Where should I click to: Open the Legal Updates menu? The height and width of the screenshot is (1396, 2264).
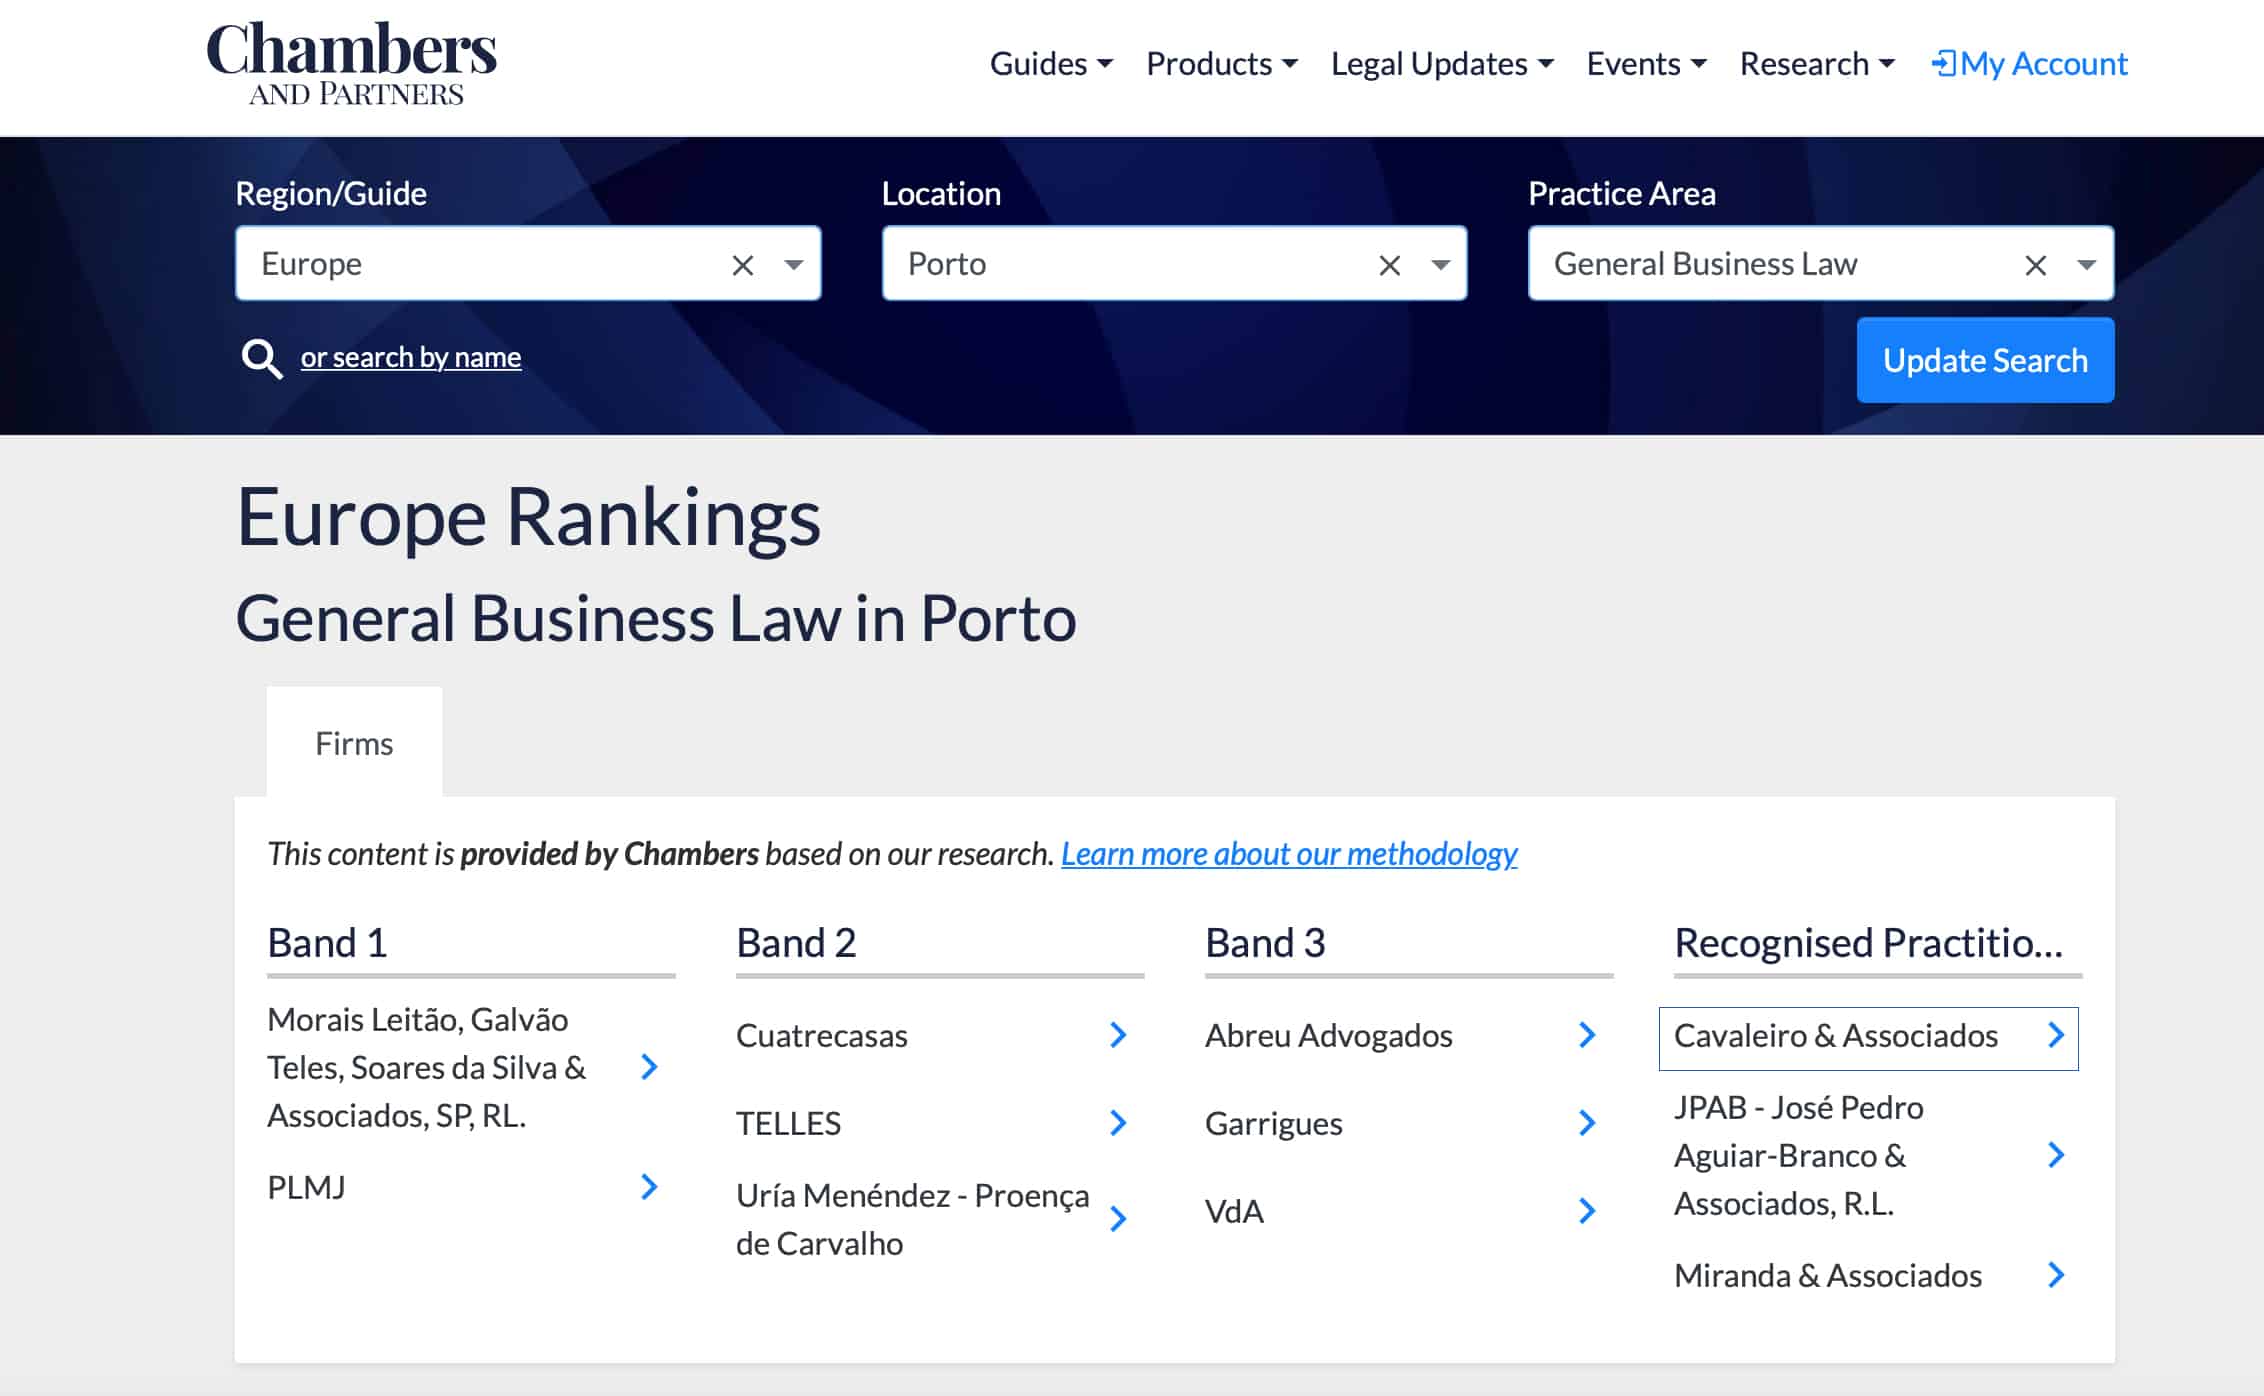pyautogui.click(x=1441, y=64)
